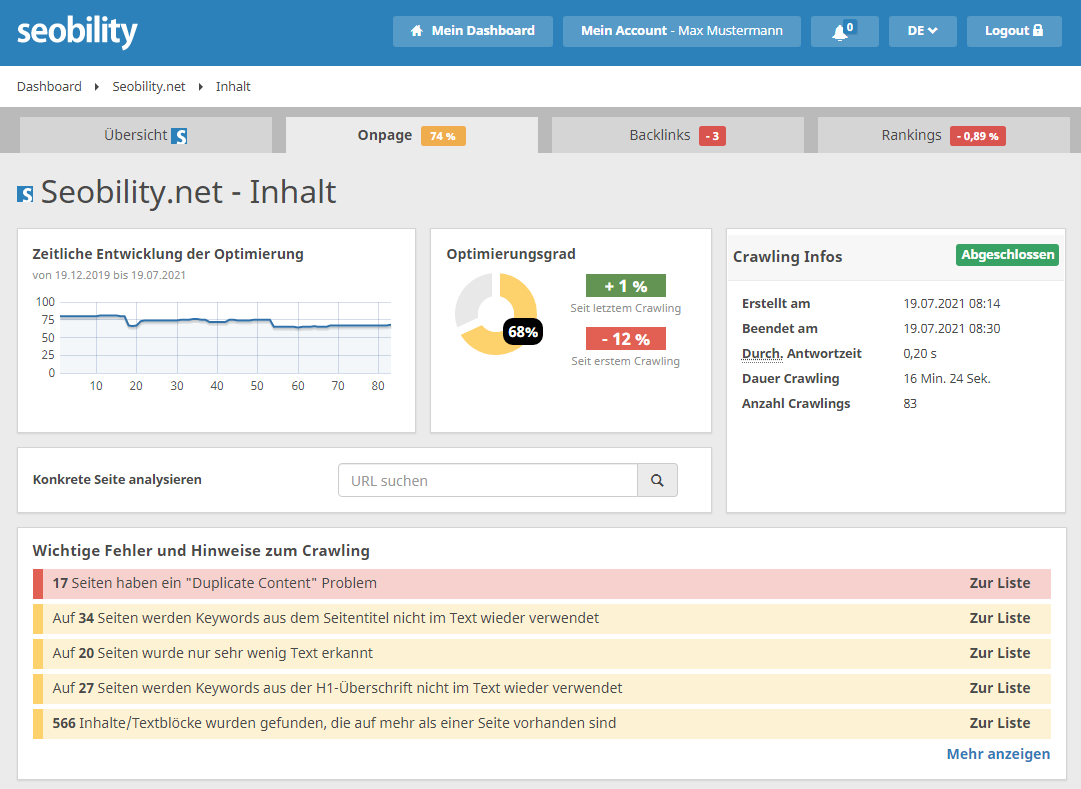1081x789 pixels.
Task: Click the Seobility.net breadcrumb
Action: coord(149,86)
